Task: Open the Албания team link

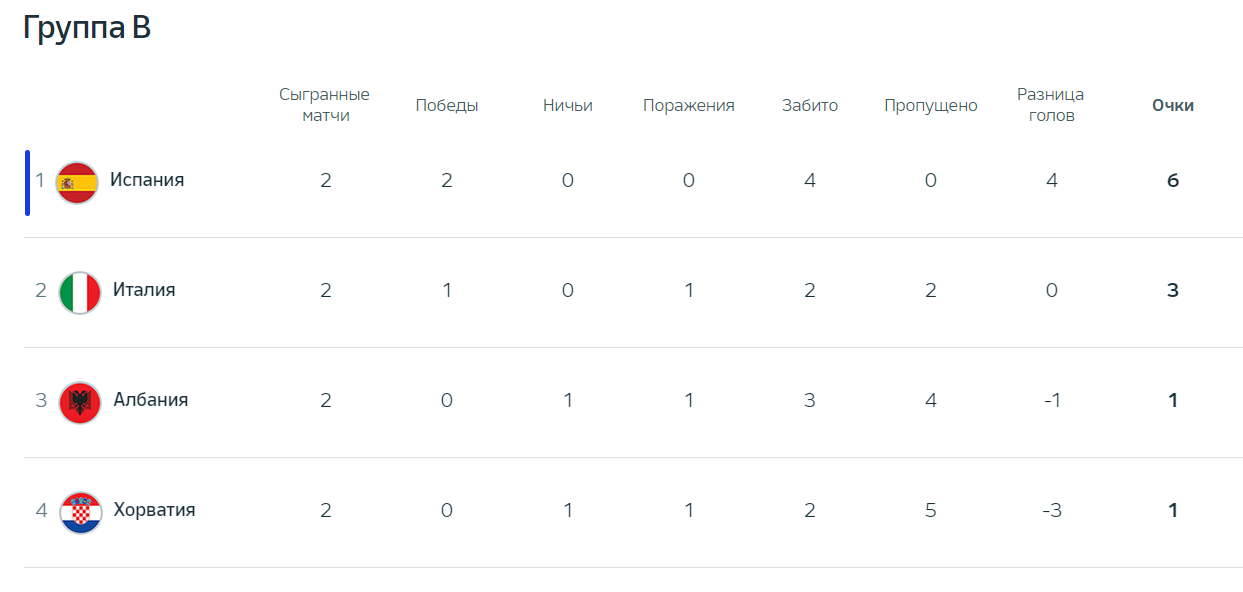Action: tap(151, 400)
